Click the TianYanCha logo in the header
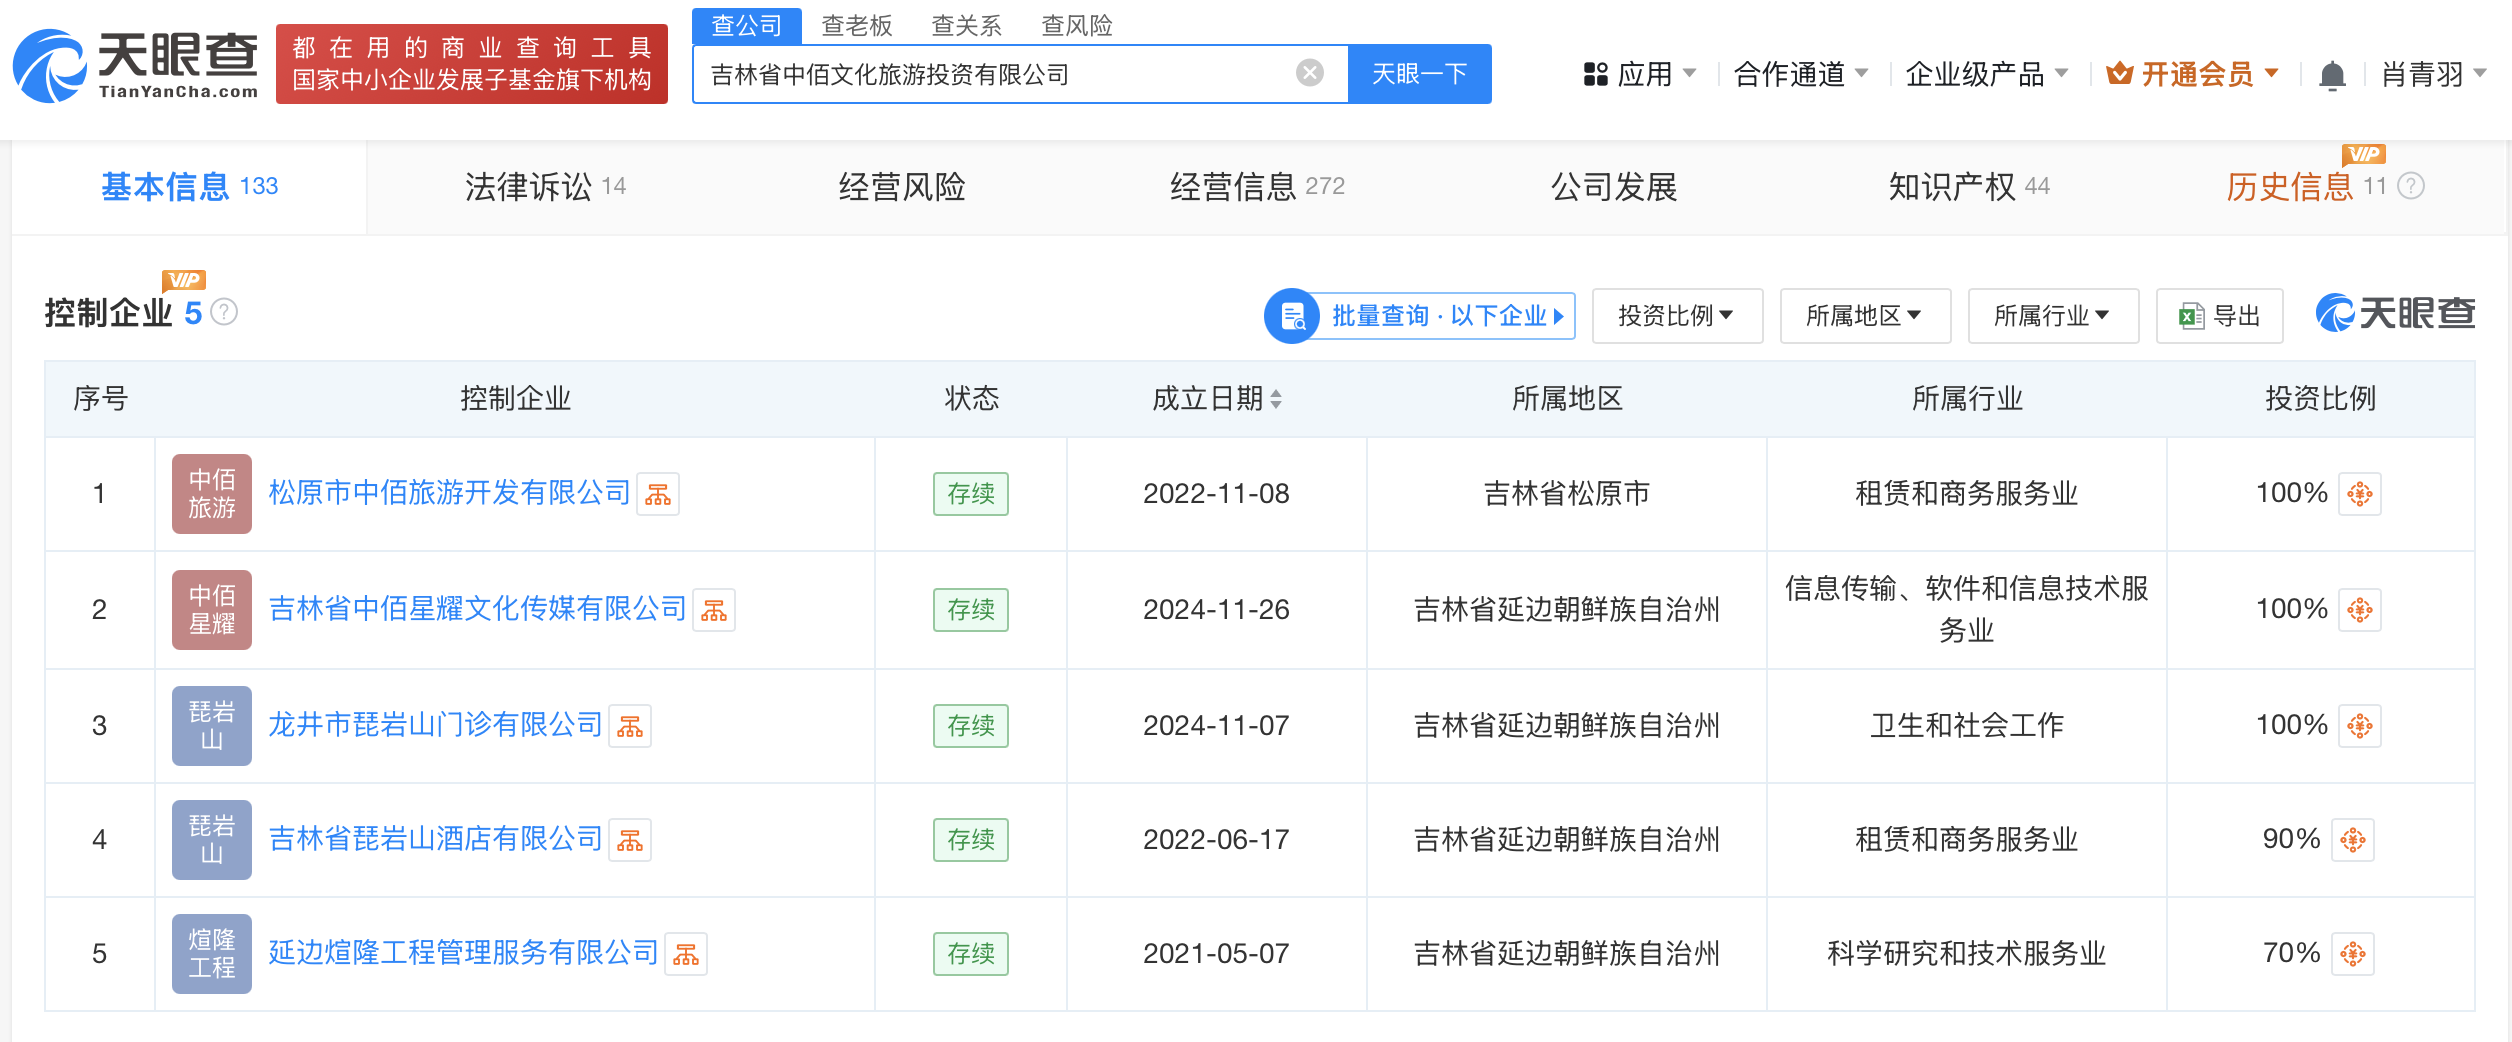 pos(135,66)
